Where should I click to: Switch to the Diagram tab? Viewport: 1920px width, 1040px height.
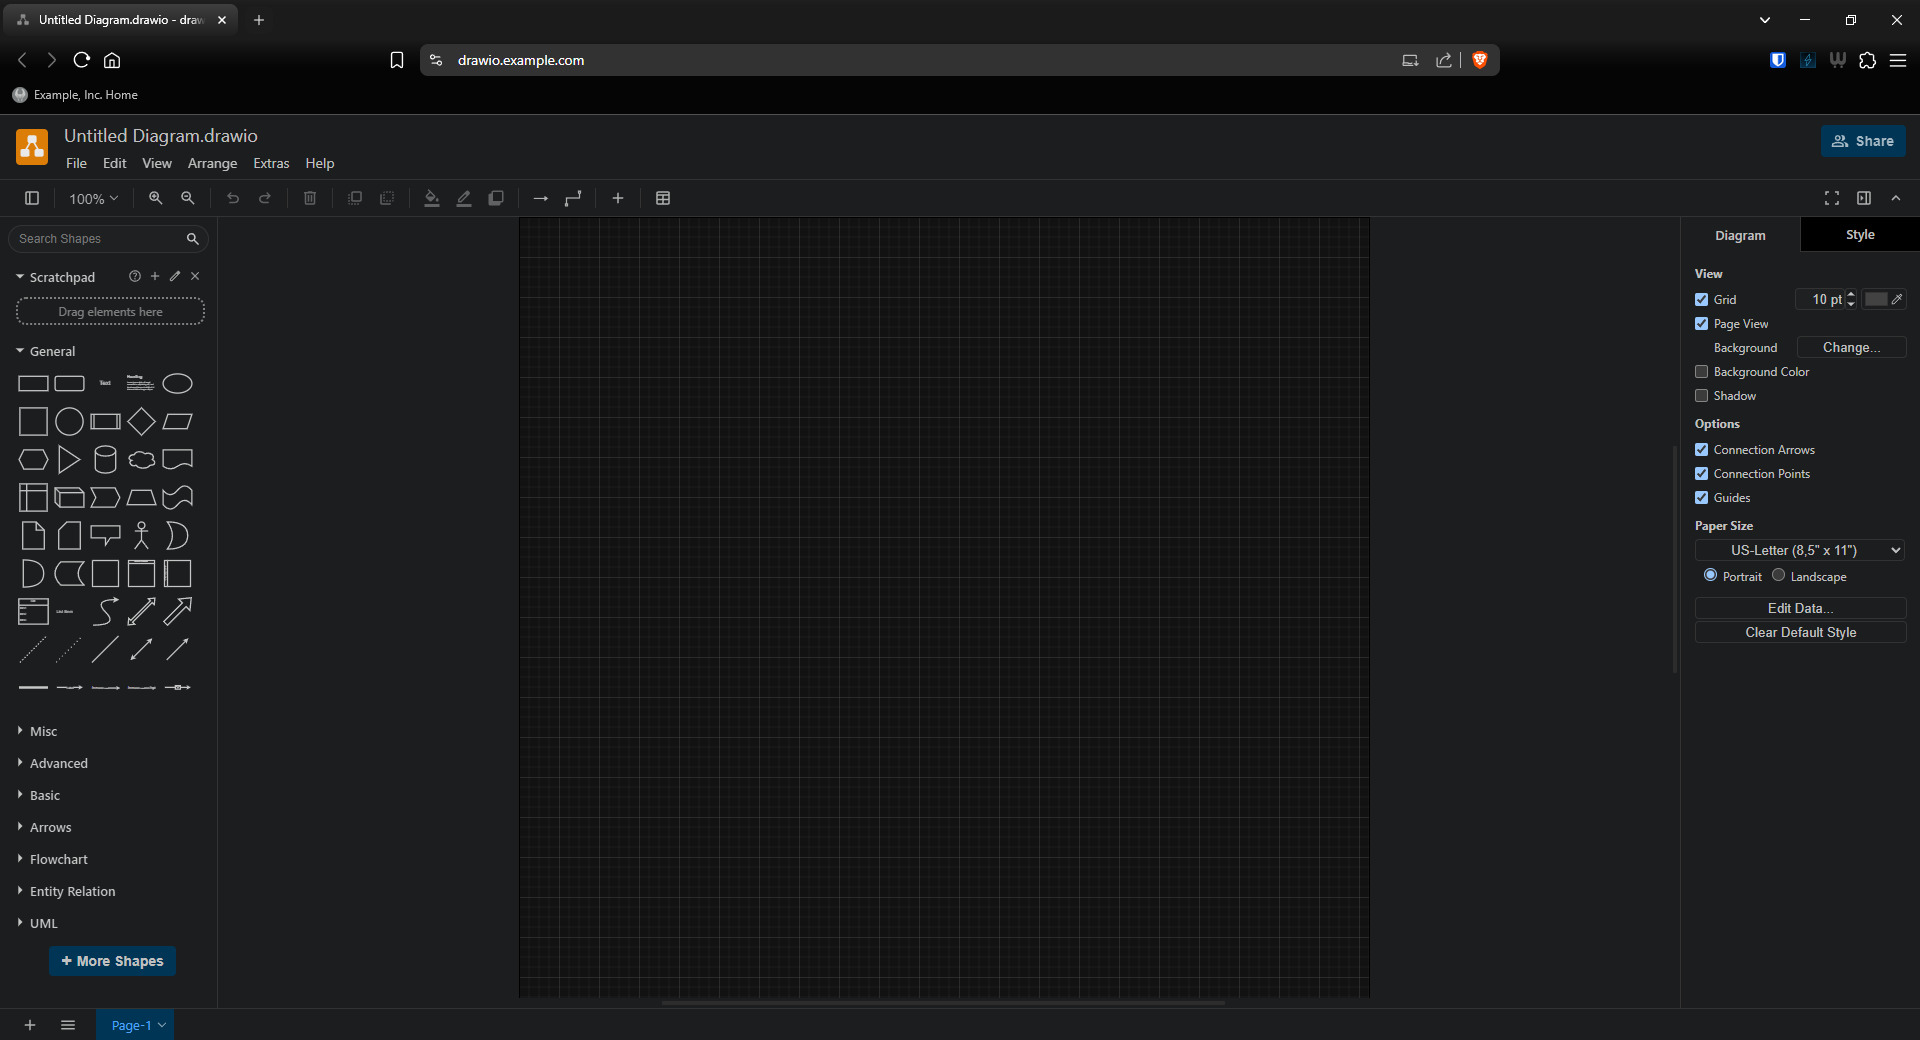pos(1740,235)
